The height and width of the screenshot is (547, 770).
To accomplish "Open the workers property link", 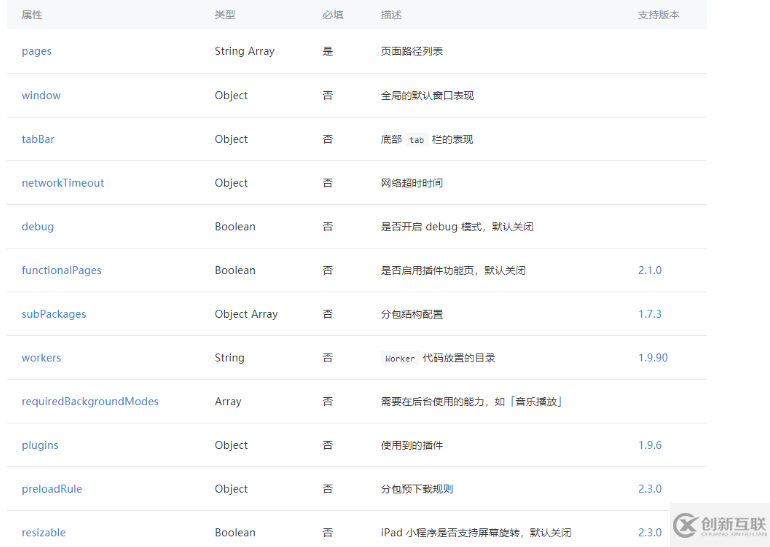I will [x=41, y=358].
